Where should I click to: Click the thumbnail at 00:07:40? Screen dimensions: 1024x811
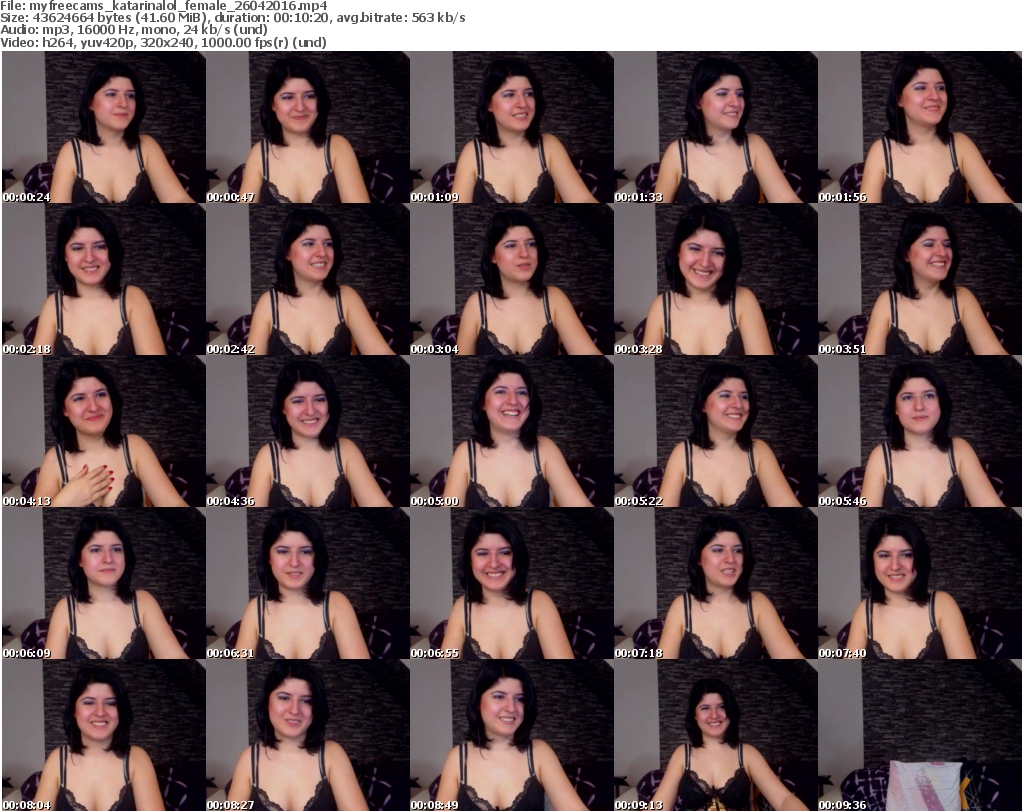(920, 583)
